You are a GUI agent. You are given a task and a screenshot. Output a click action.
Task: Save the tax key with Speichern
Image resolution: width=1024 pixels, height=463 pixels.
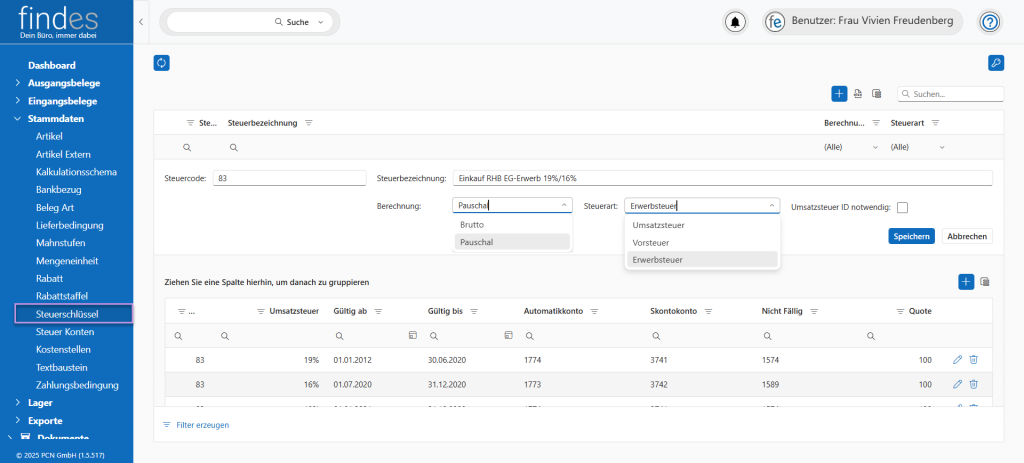[911, 237]
